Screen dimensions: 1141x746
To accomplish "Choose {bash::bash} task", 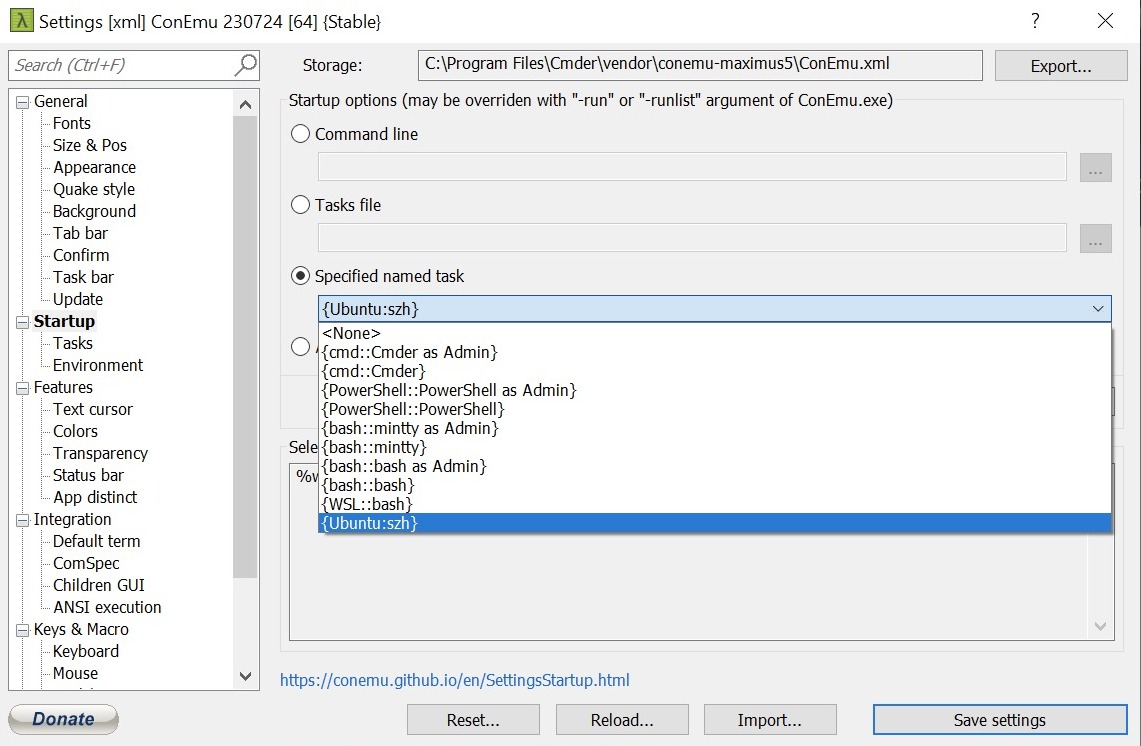I will click(x=715, y=485).
